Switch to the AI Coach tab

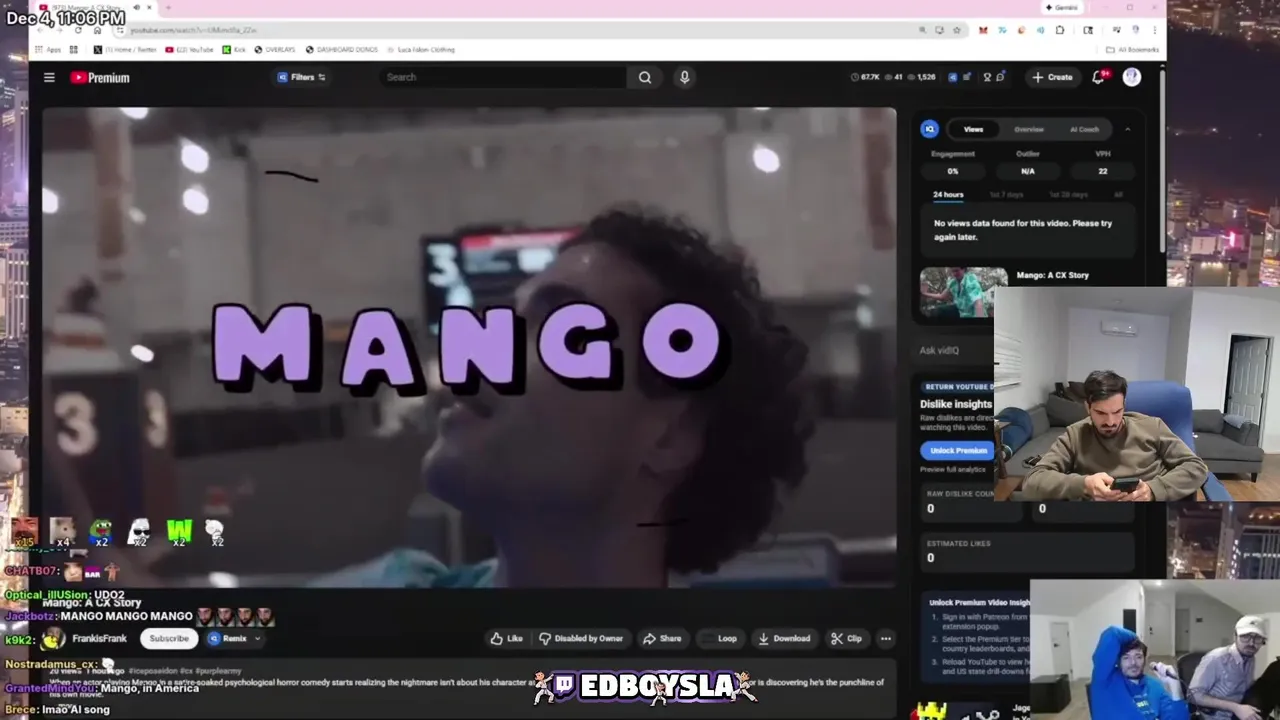coord(1084,129)
